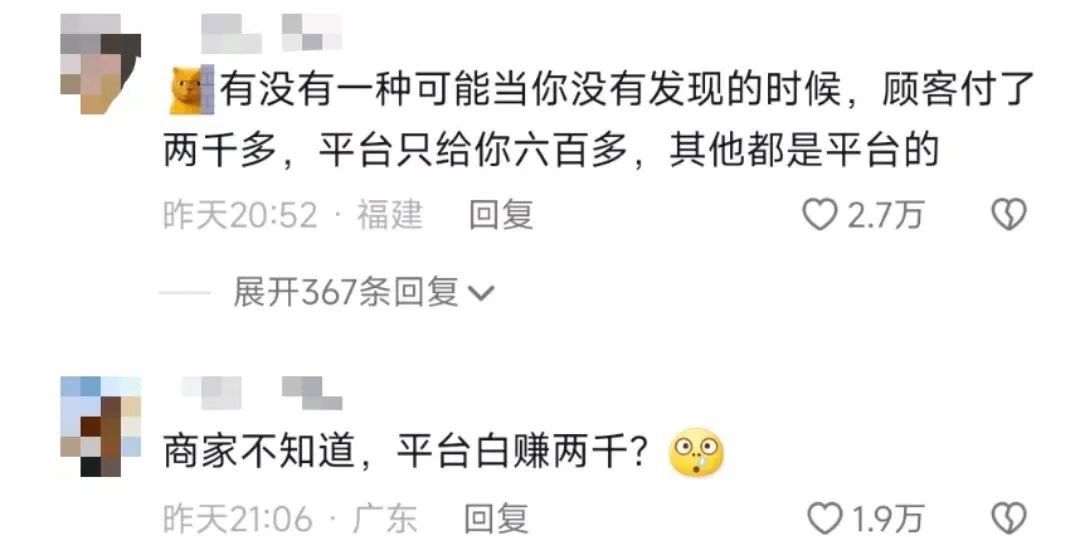Tap the 昨天21:06 · 广东 timestamp

tap(290, 520)
